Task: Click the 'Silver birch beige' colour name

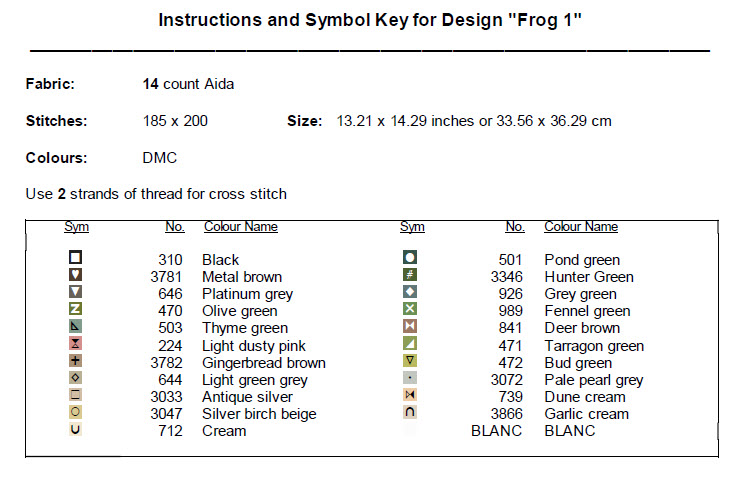Action: (x=259, y=414)
